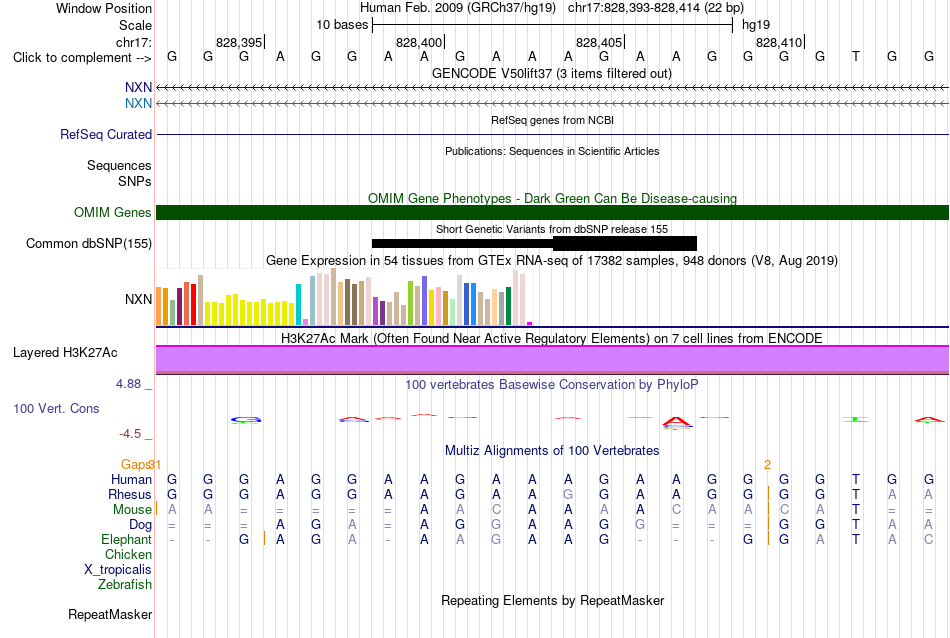The height and width of the screenshot is (638, 950).
Task: Click the dark green OMIM Genes bar
Action: point(552,213)
